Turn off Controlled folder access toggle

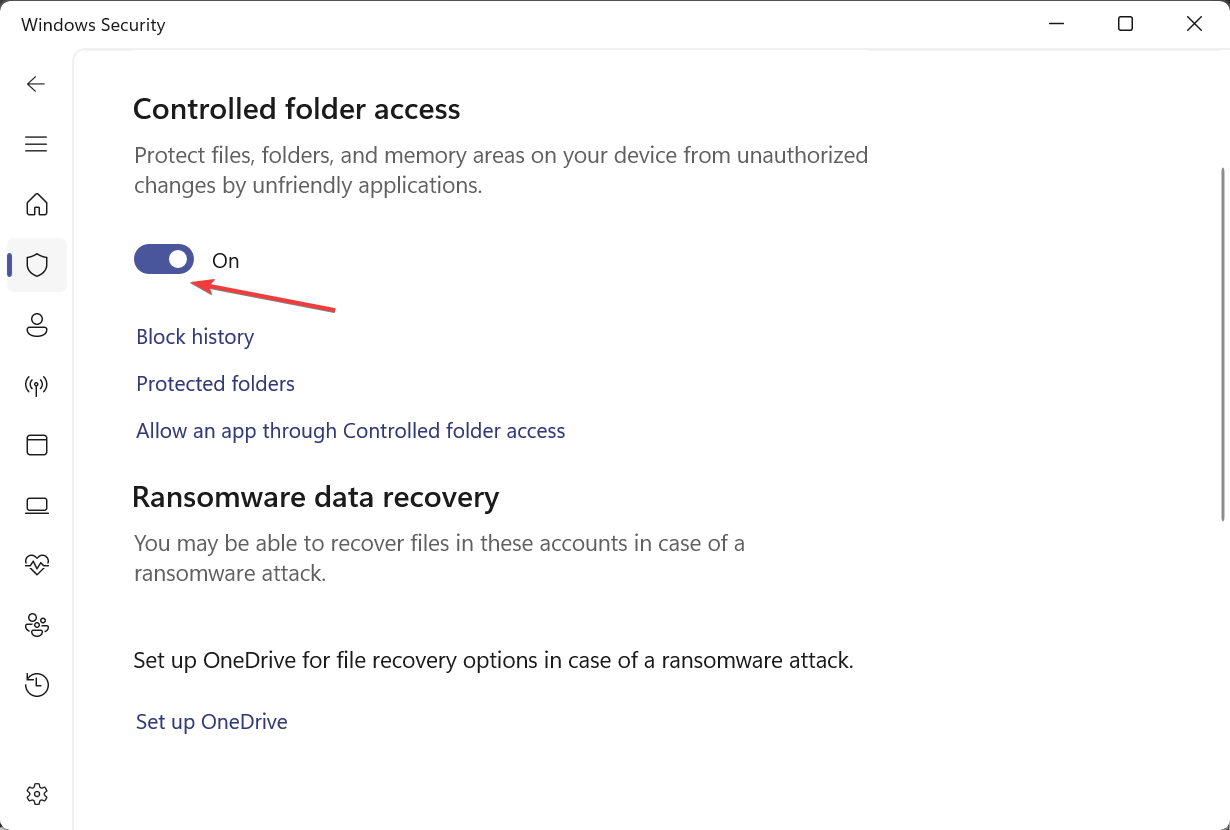click(x=164, y=260)
